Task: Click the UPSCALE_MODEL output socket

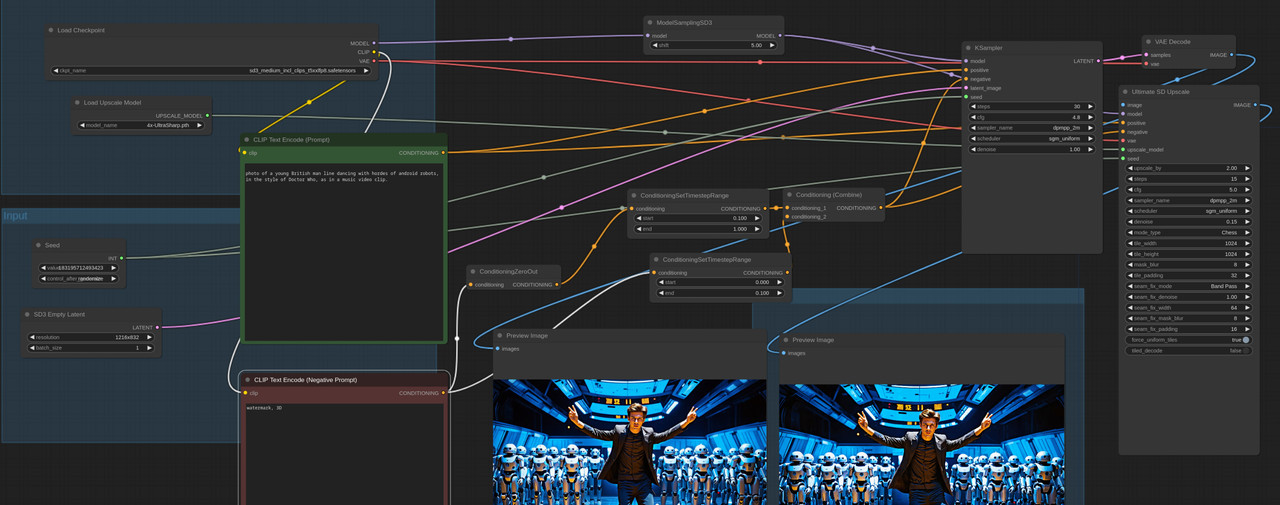Action: pos(207,115)
